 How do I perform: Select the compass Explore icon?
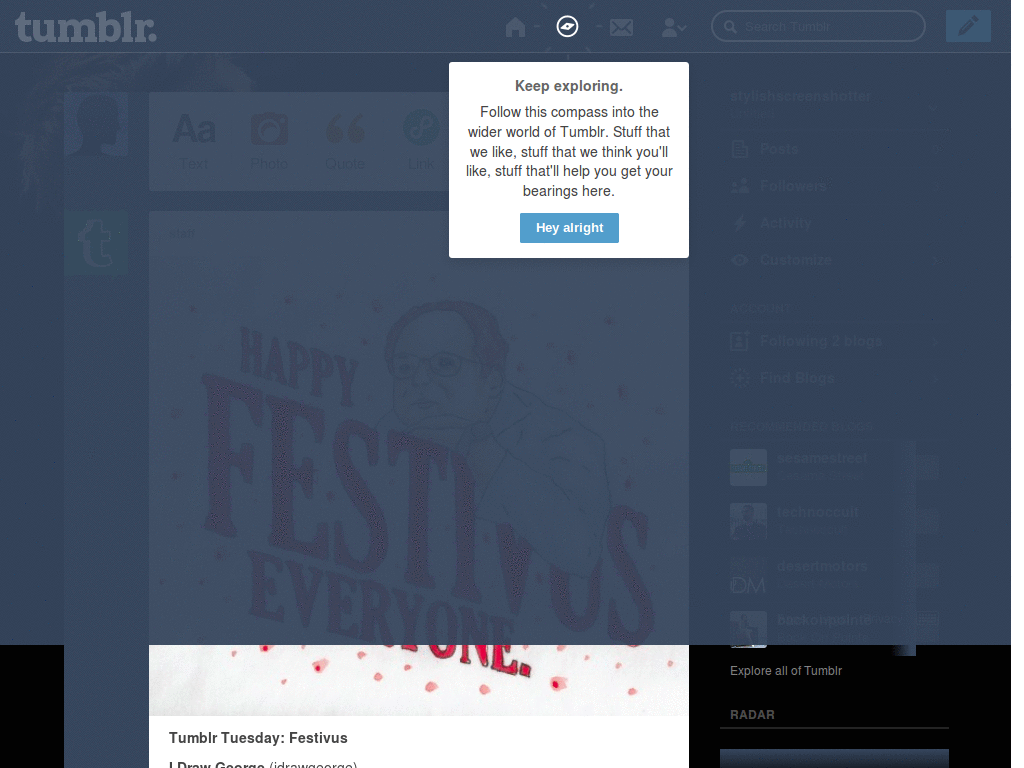[x=567, y=26]
